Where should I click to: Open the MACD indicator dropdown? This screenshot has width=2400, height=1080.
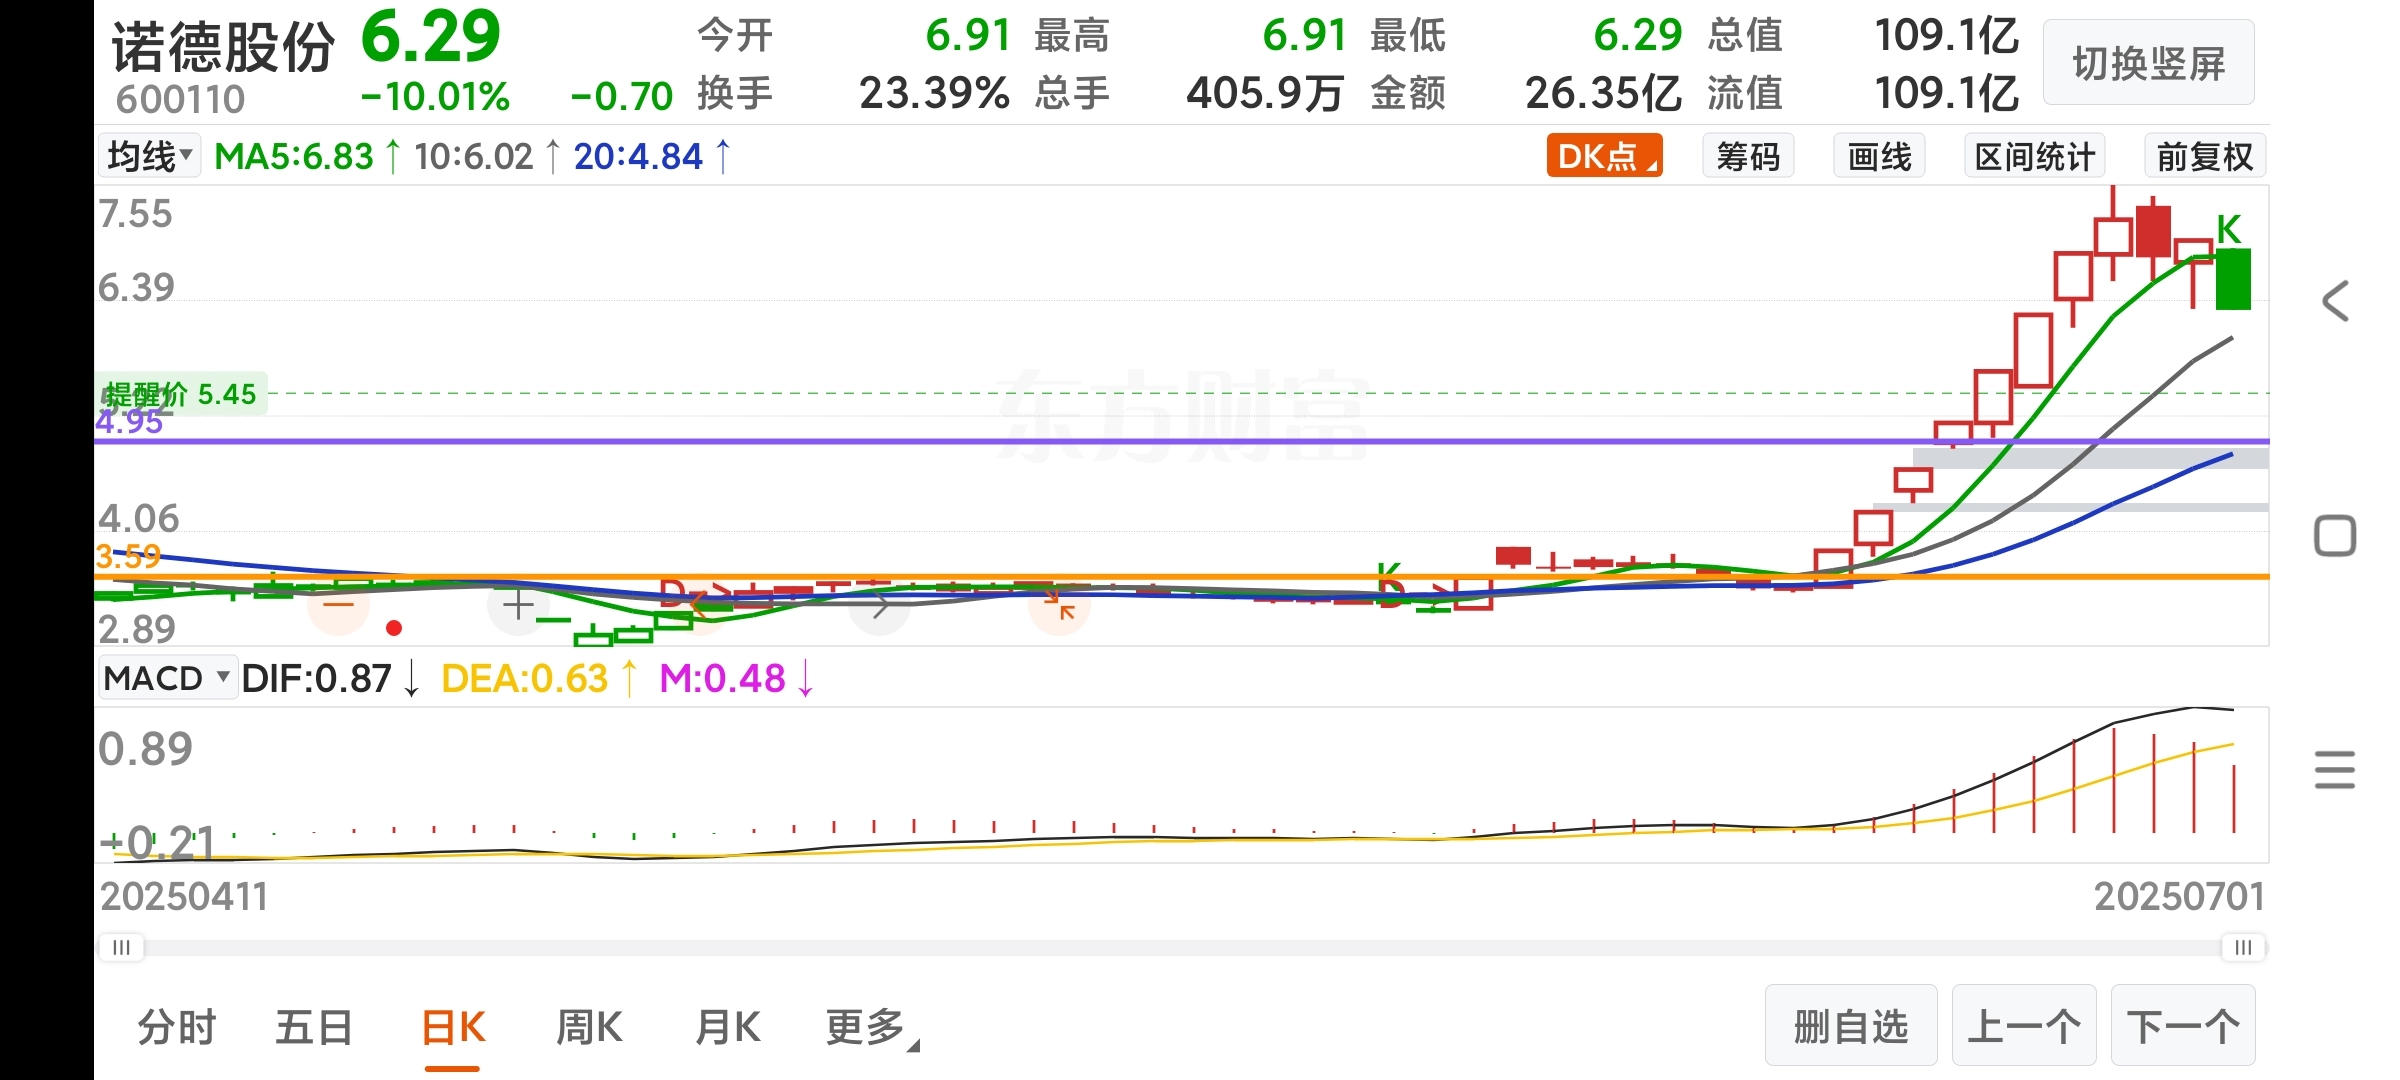pos(167,678)
